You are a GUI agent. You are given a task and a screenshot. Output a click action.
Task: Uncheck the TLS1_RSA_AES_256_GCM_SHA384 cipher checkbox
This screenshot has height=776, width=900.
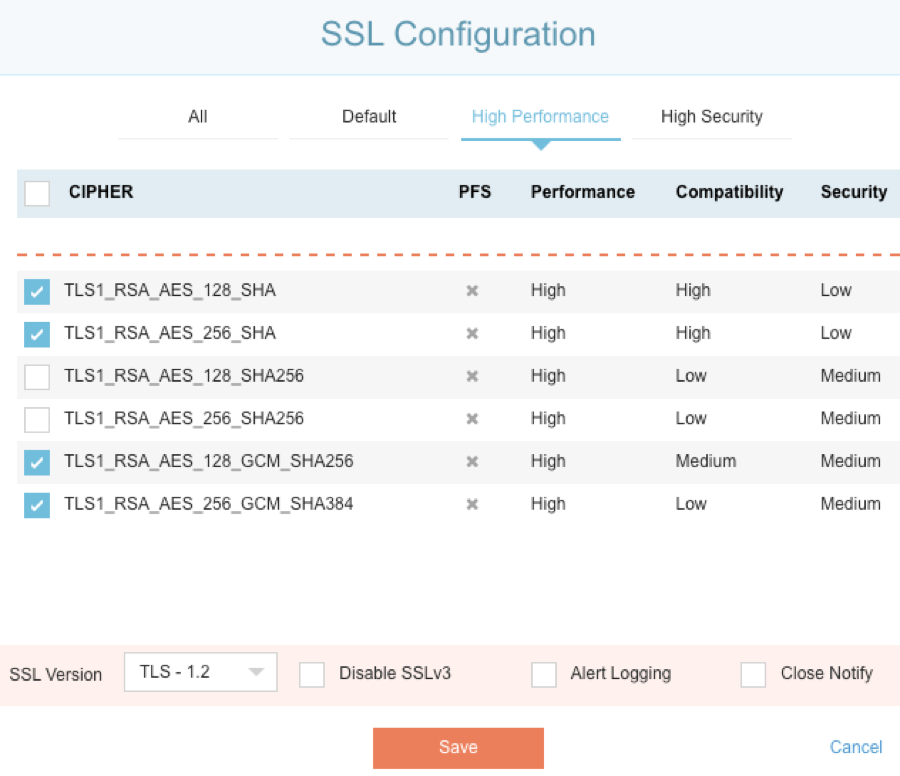[37, 505]
